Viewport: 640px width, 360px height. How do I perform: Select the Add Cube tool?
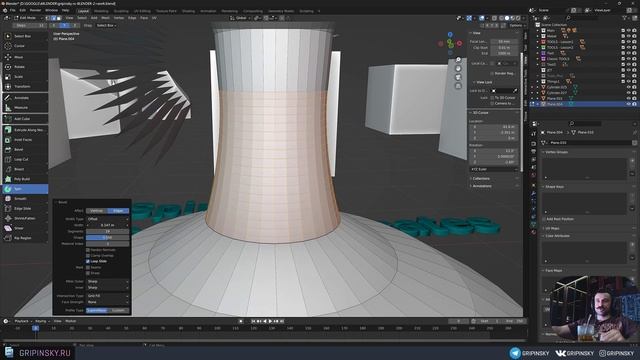coord(25,119)
